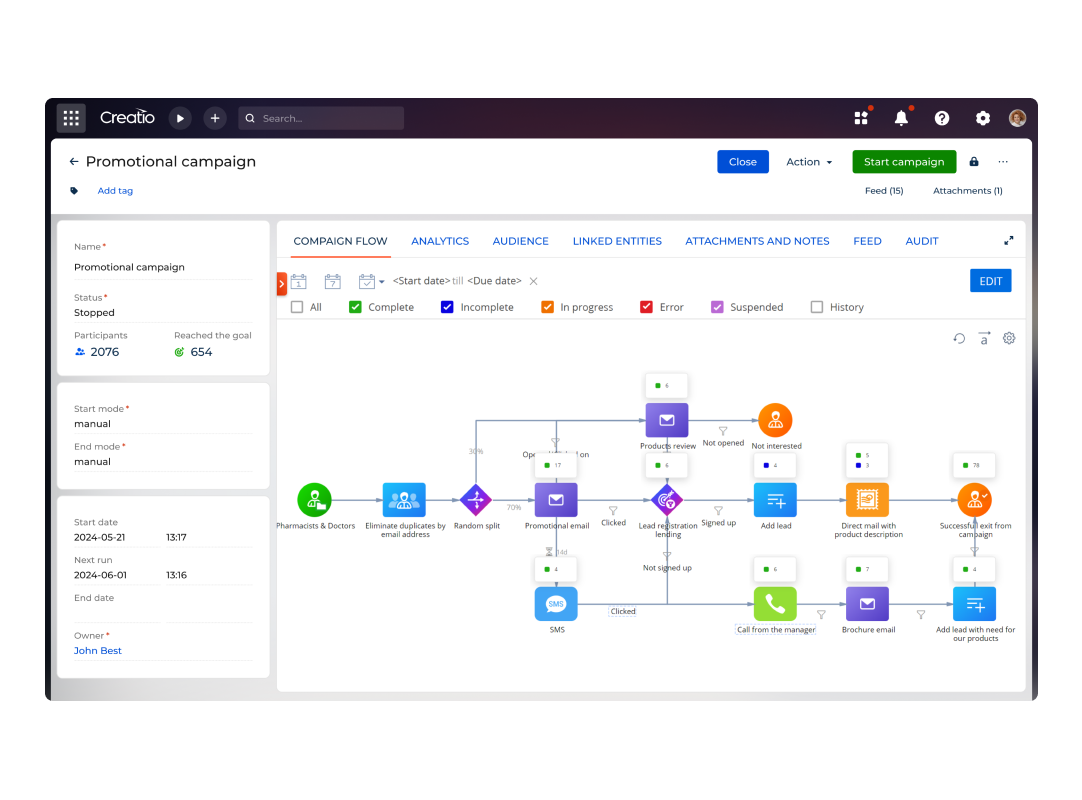Switch to the Analytics tab
The width and height of the screenshot is (1082, 800).
tap(440, 241)
